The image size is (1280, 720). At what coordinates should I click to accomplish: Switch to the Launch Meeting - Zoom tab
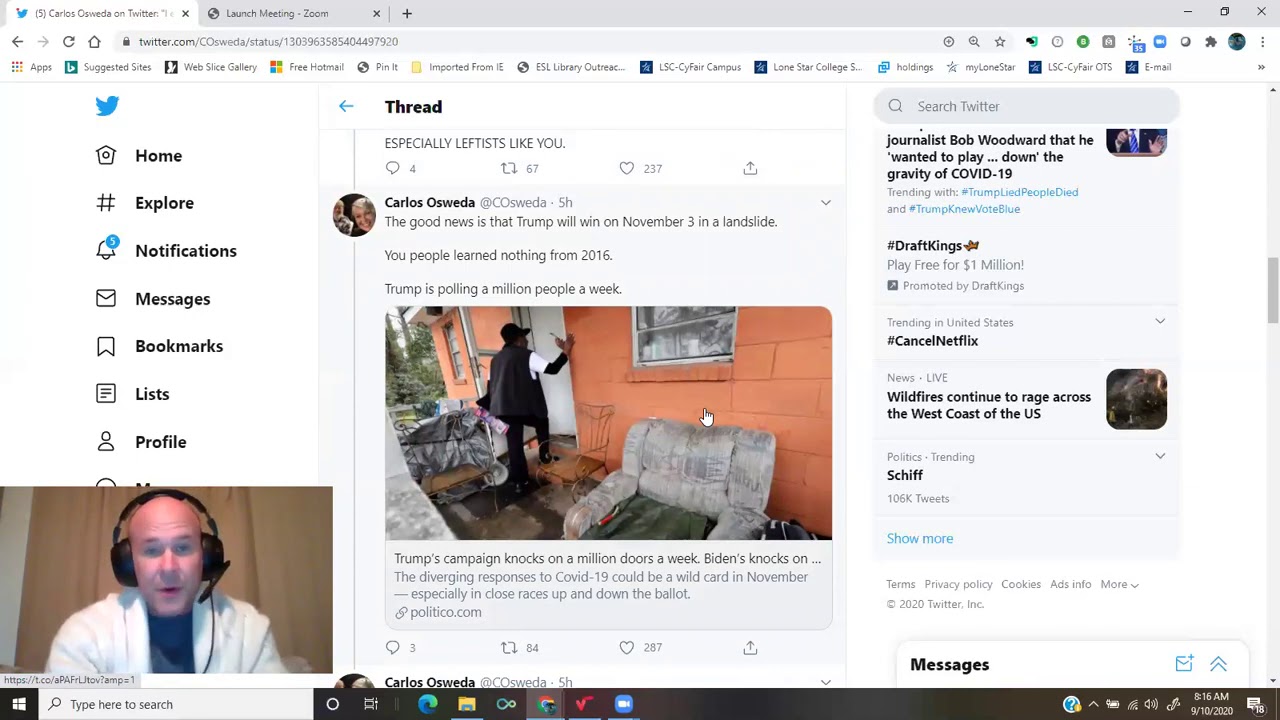[295, 14]
